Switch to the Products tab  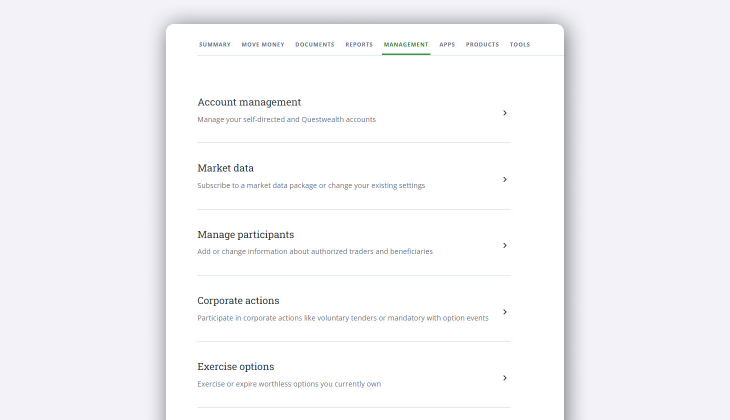click(x=482, y=45)
